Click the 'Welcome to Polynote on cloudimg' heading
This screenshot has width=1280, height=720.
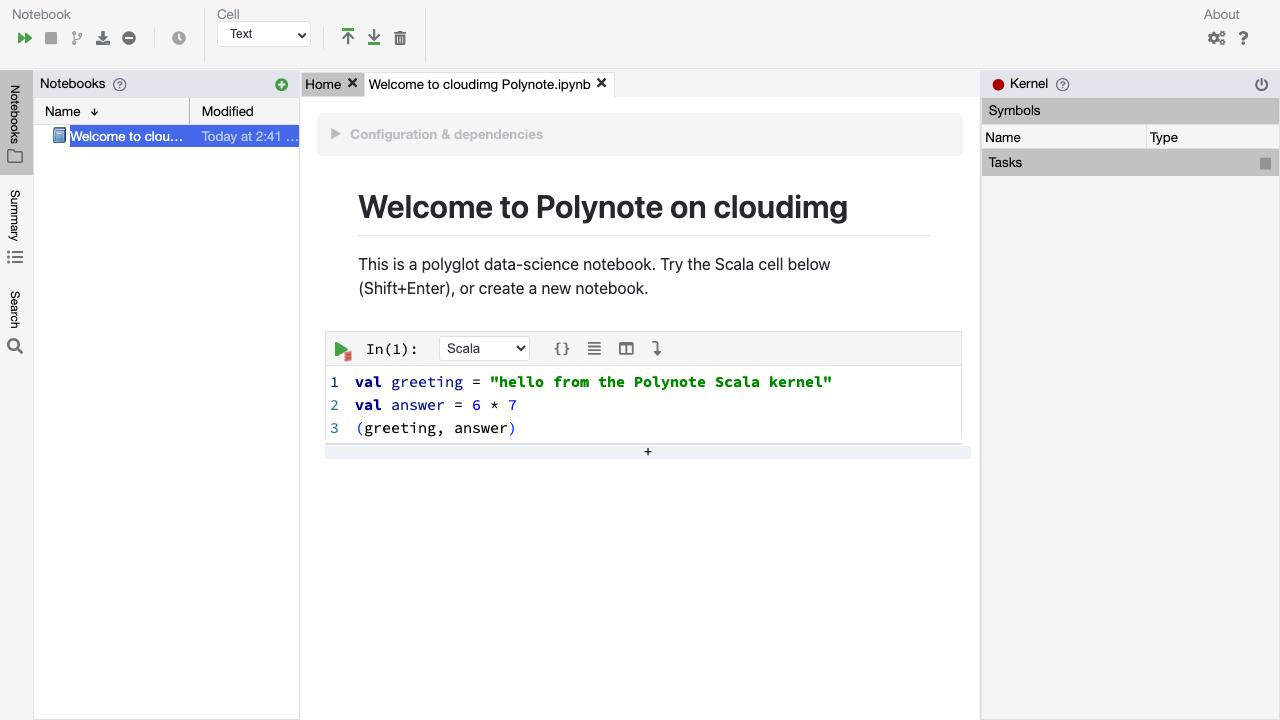603,207
